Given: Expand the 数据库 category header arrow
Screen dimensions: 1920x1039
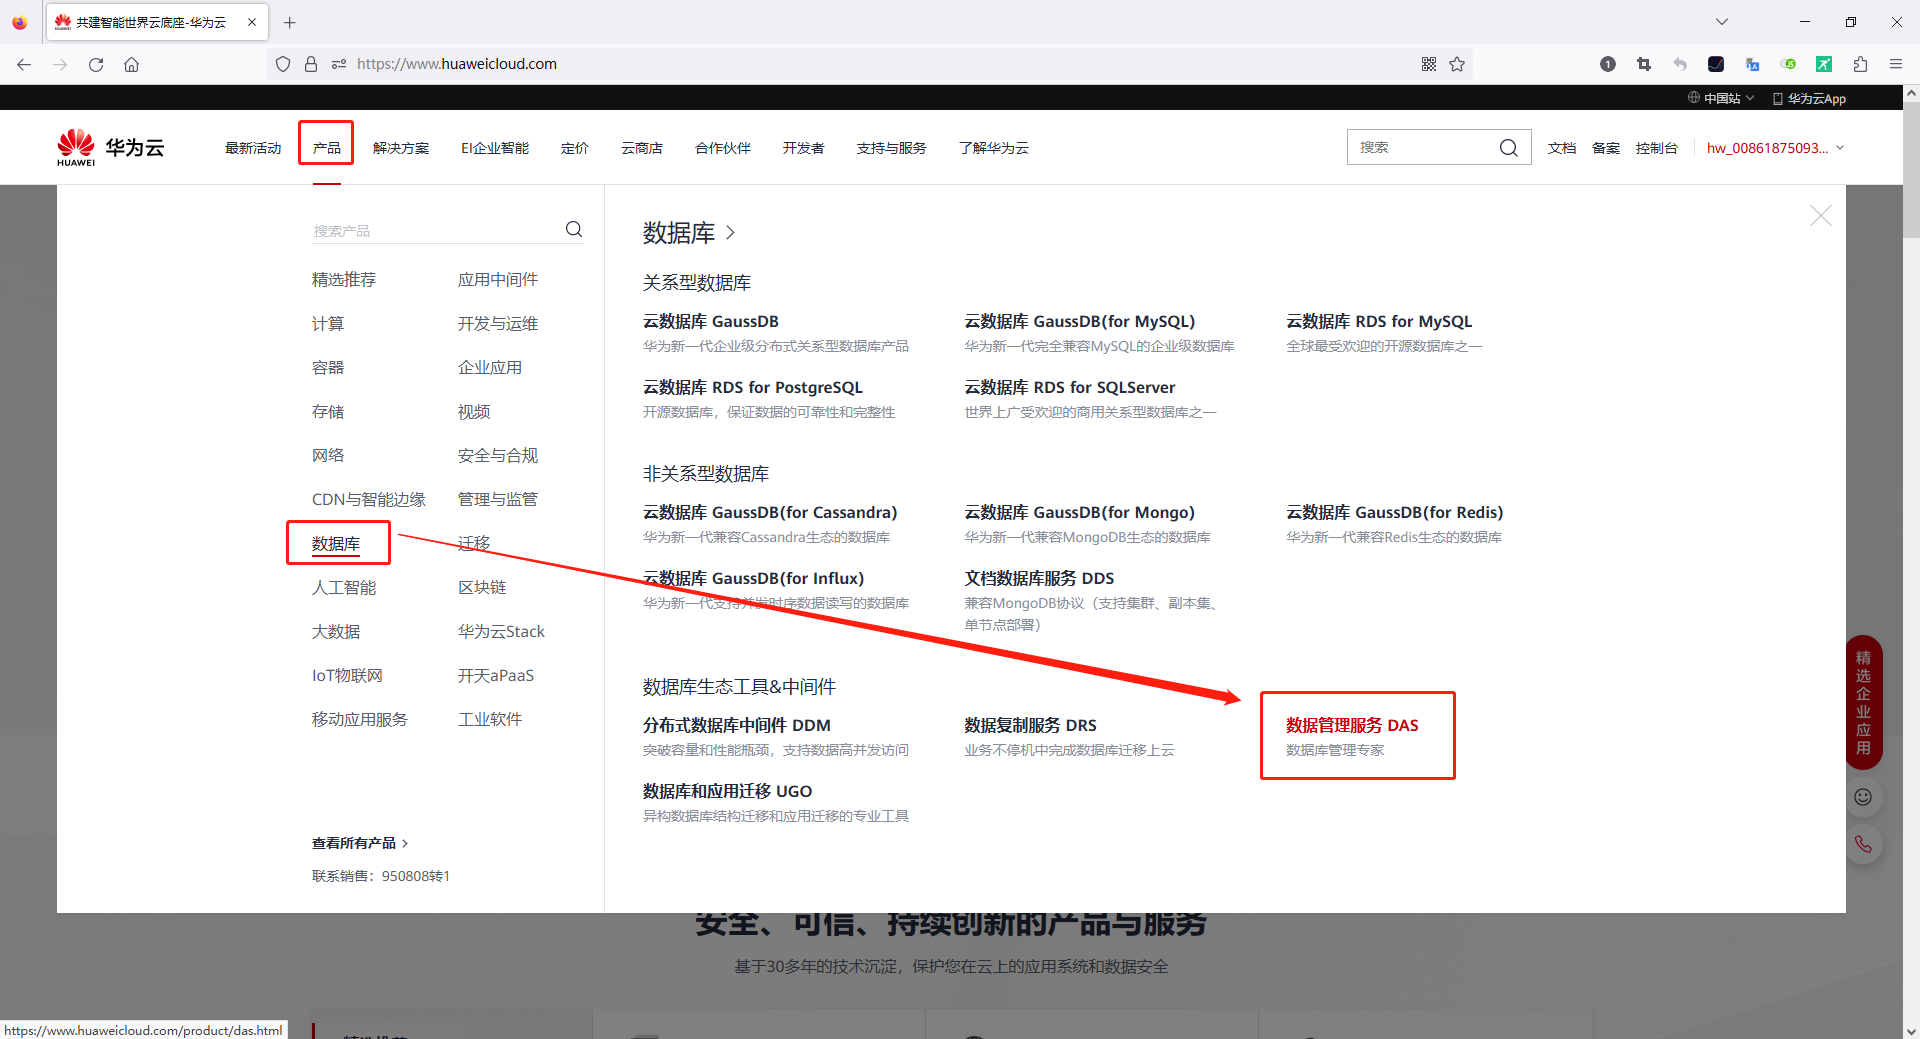Looking at the screenshot, I should click(x=729, y=233).
